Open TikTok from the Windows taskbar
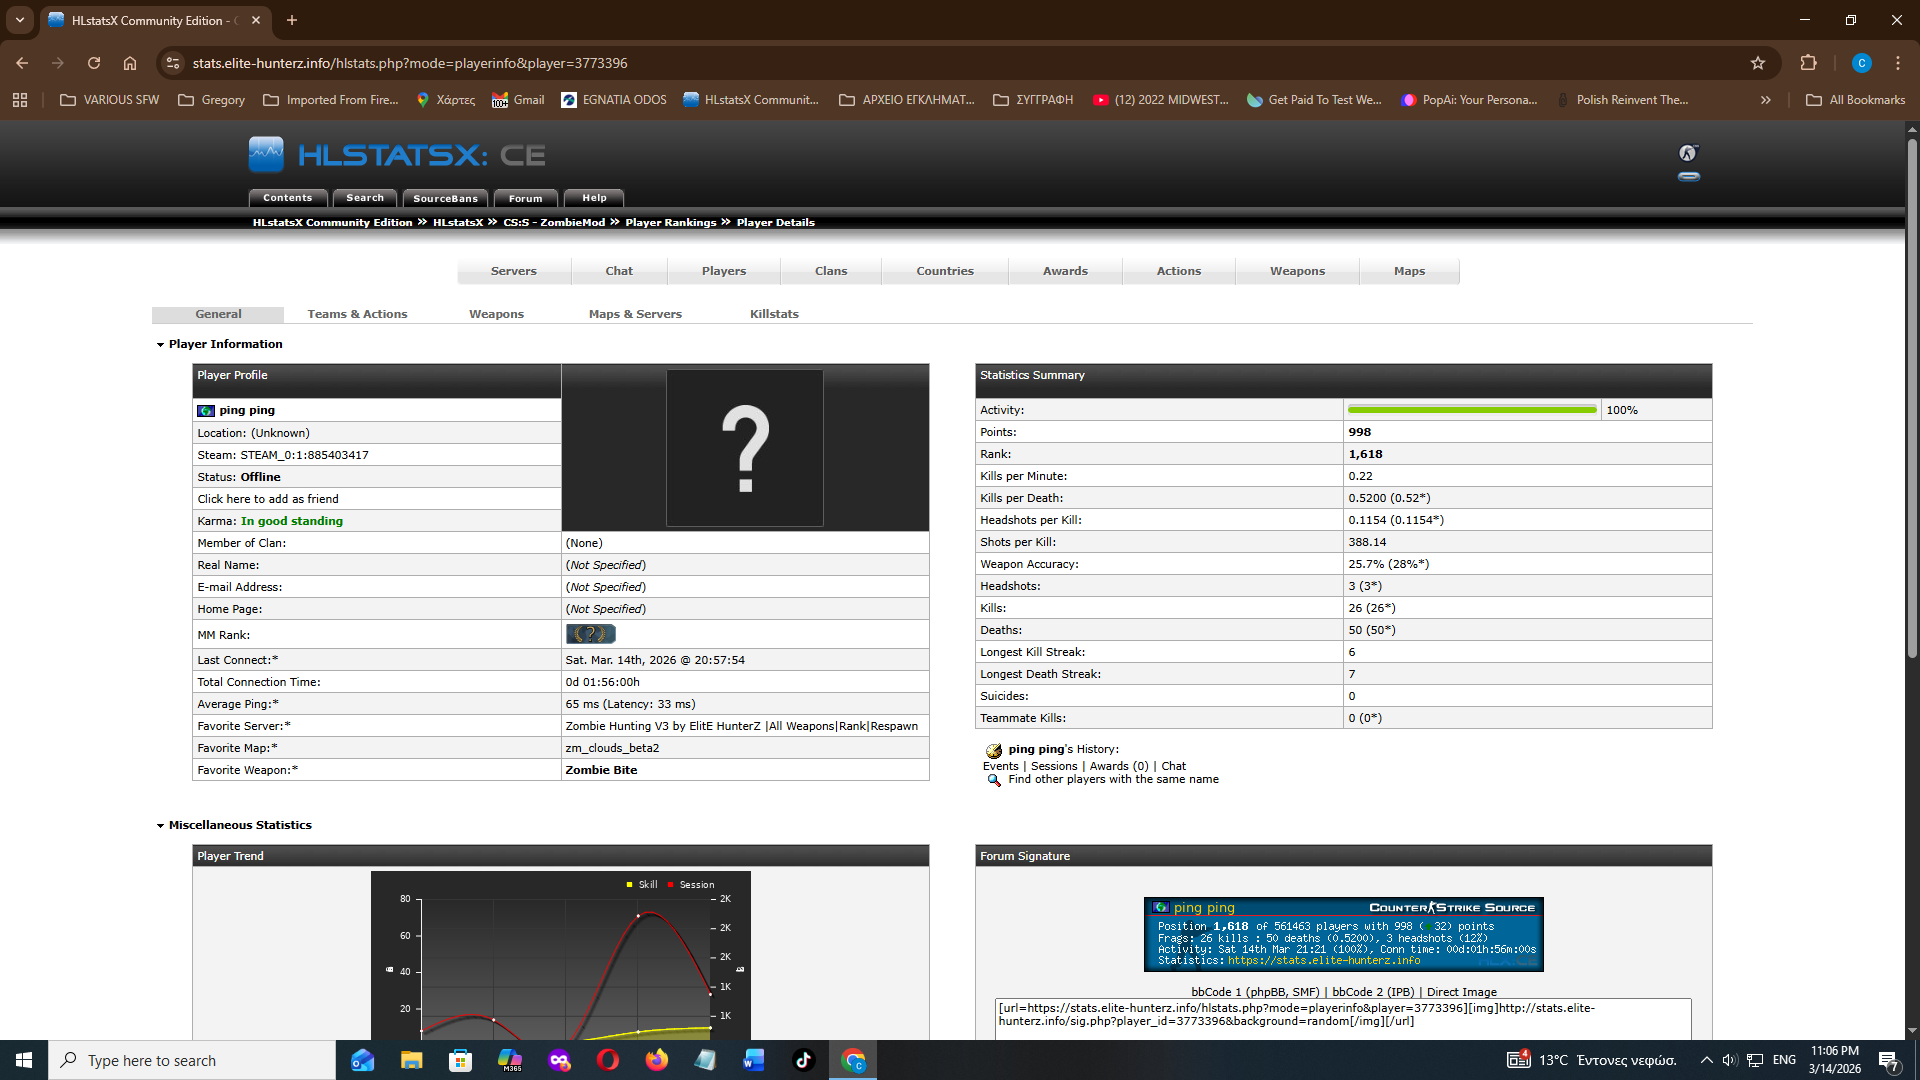The image size is (1920, 1080). (804, 1060)
